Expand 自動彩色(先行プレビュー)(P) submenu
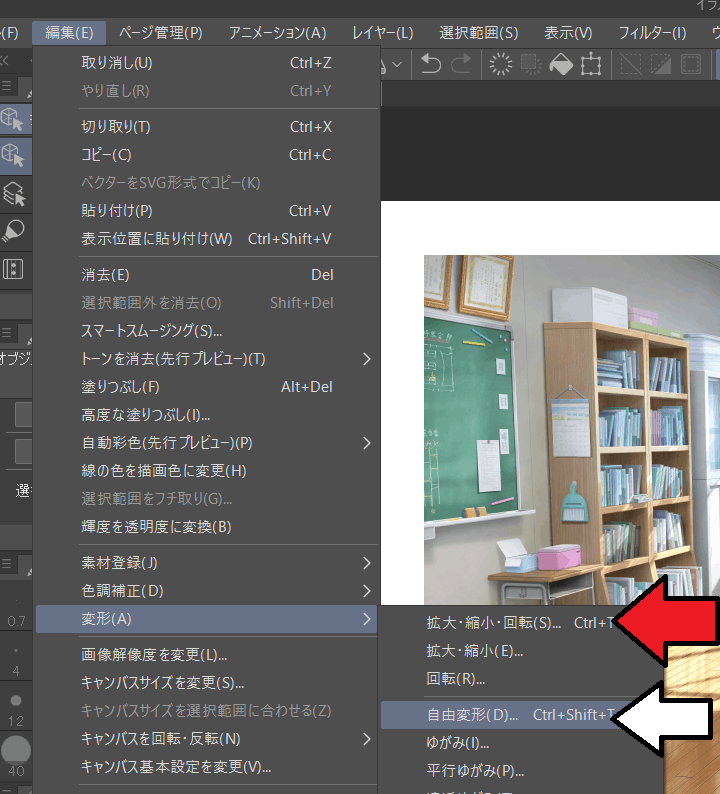 [x=207, y=443]
